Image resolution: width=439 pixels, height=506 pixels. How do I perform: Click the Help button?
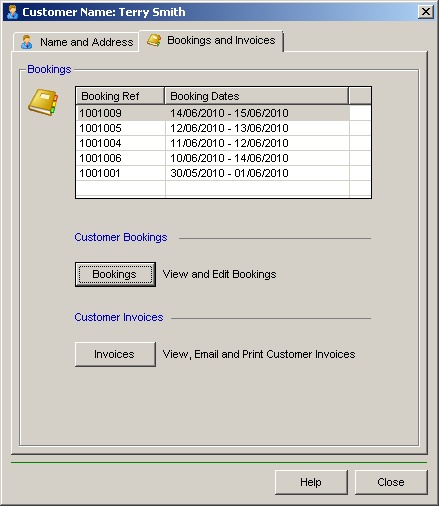click(311, 482)
